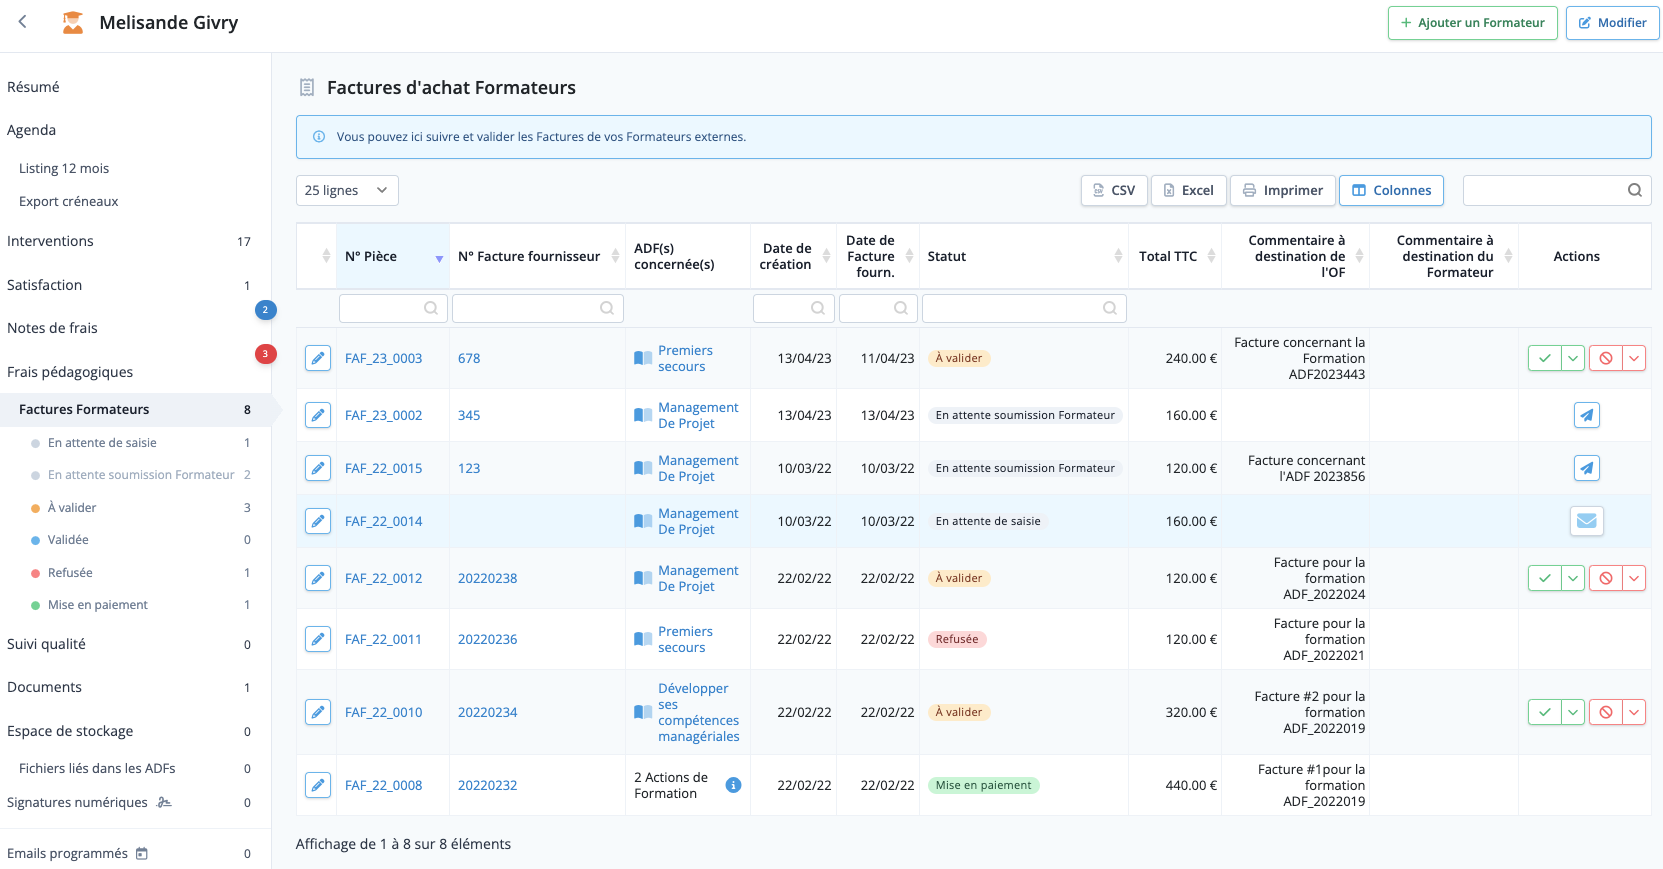This screenshot has height=869, width=1663.
Task: Click the blue notification badge showing 2
Action: 265,310
